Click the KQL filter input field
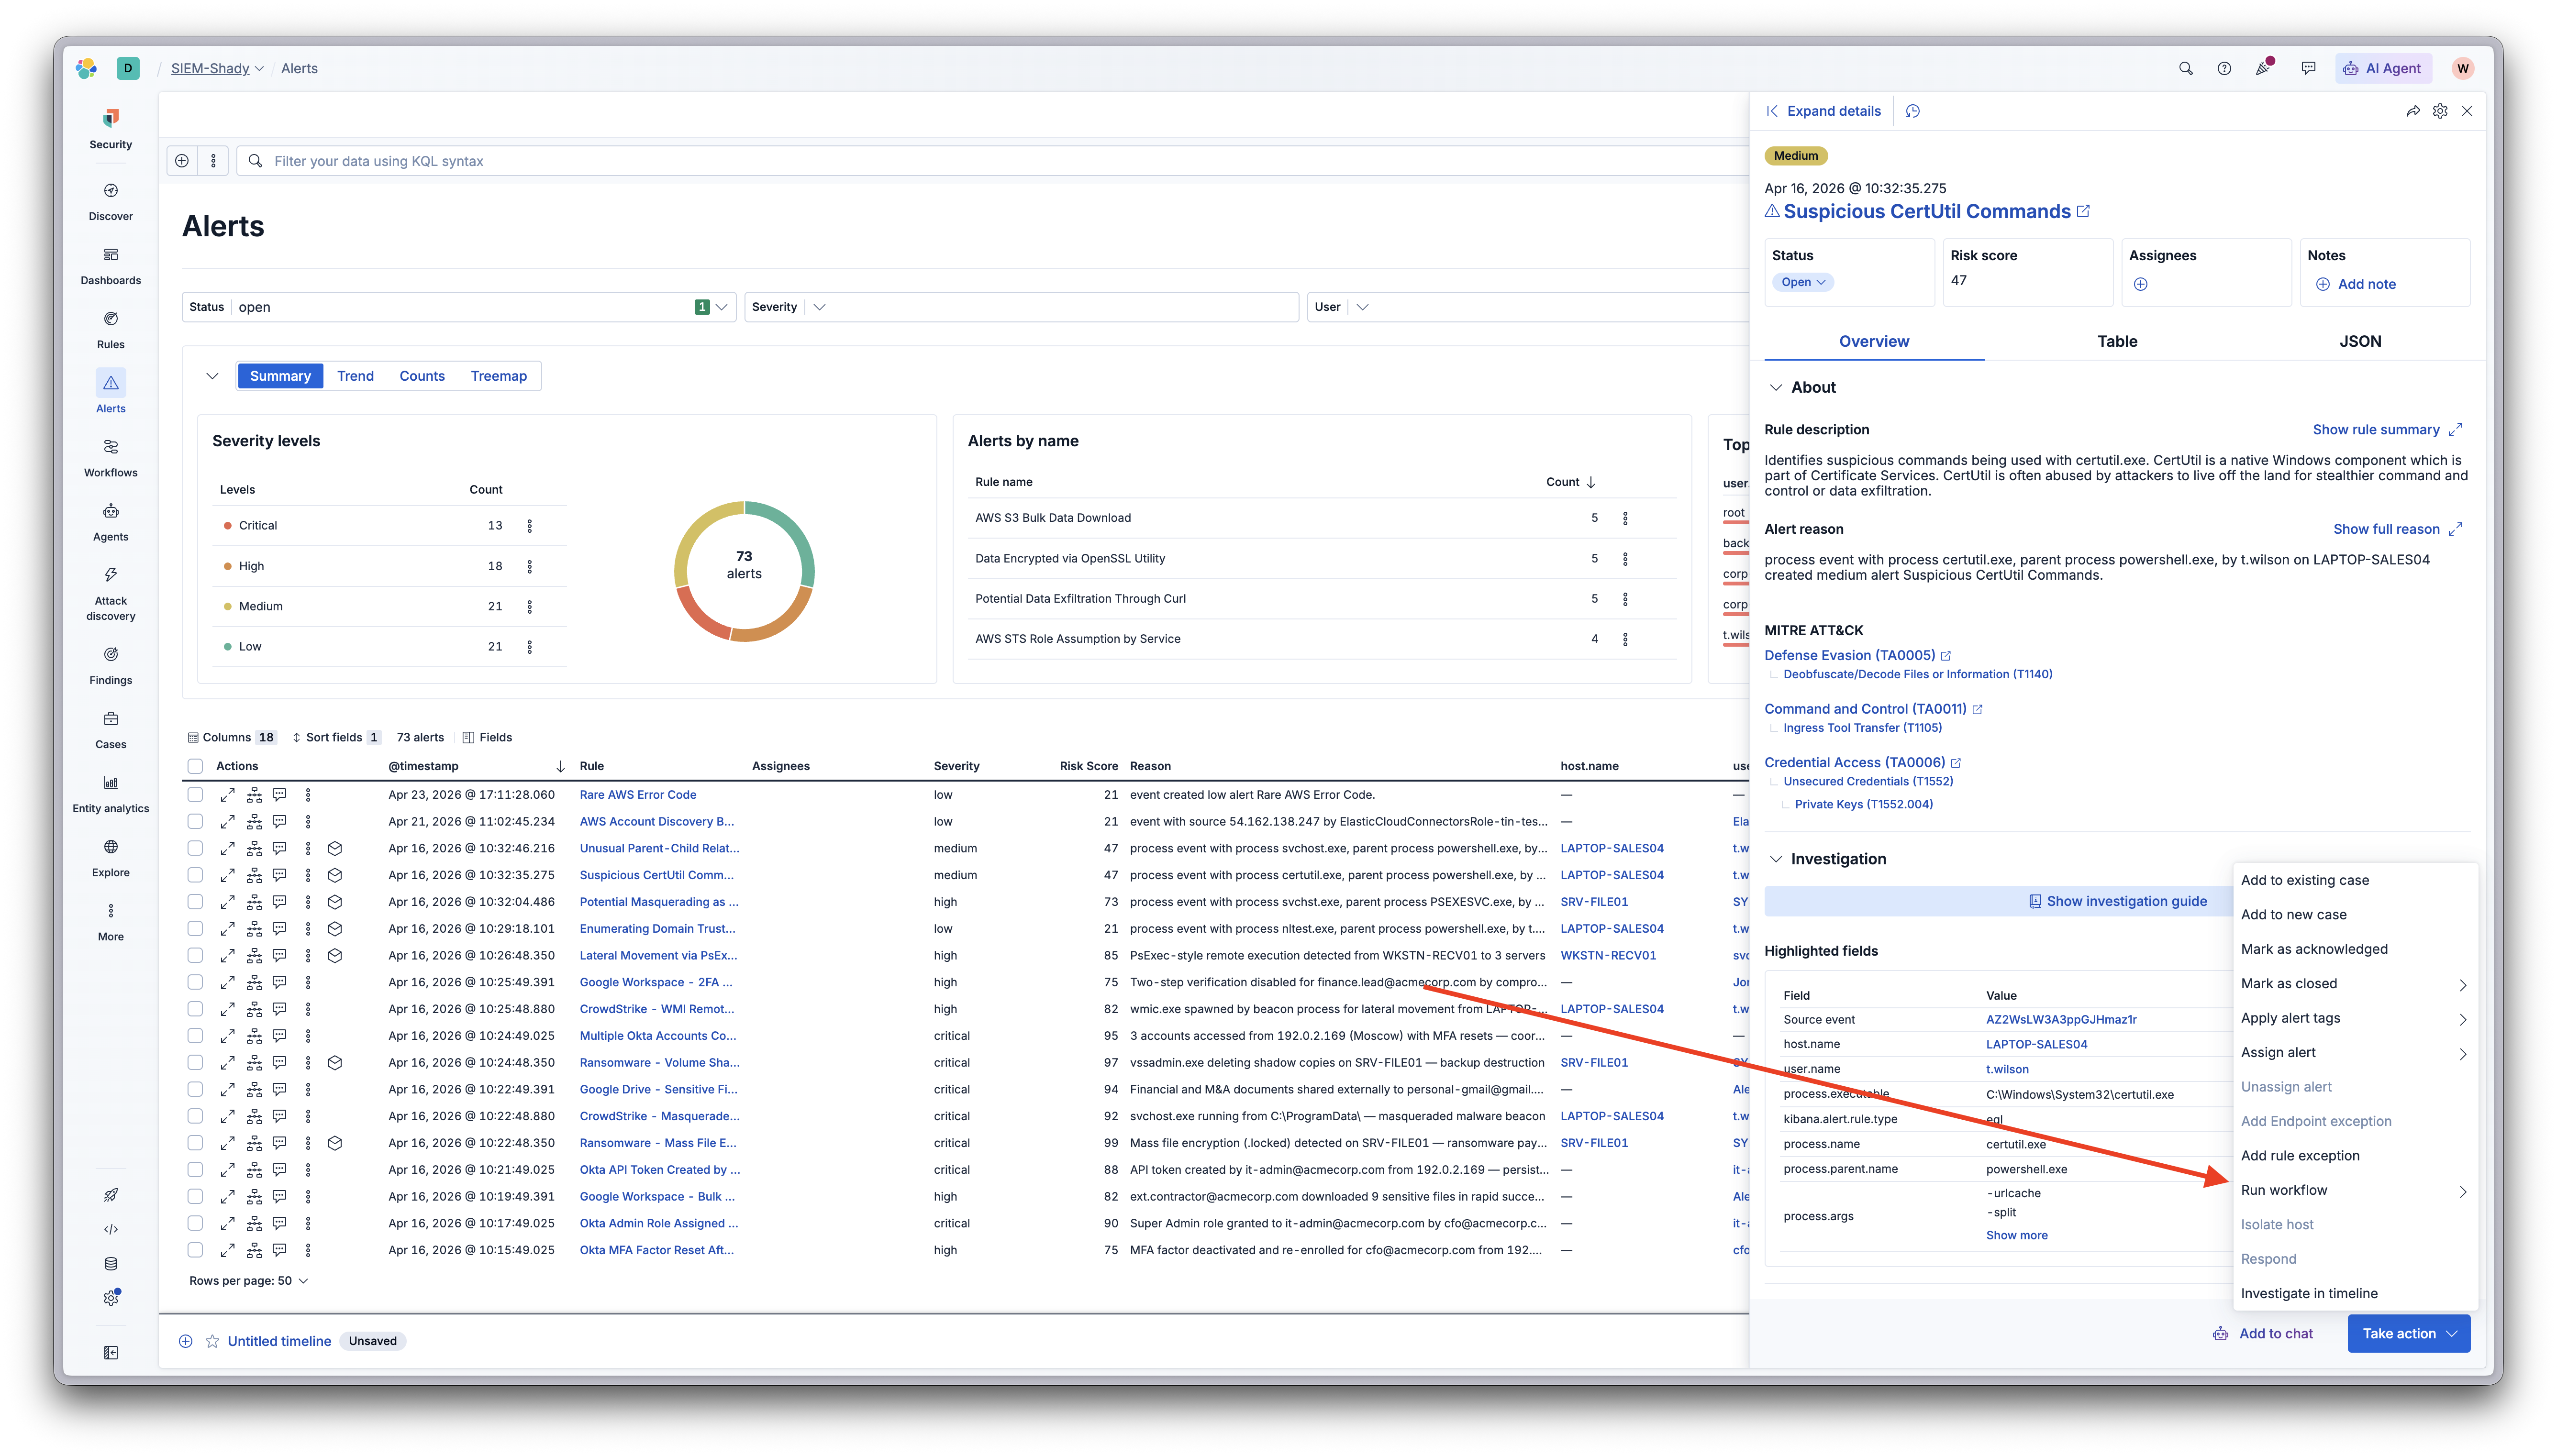The height and width of the screenshot is (1456, 2557). point(992,160)
